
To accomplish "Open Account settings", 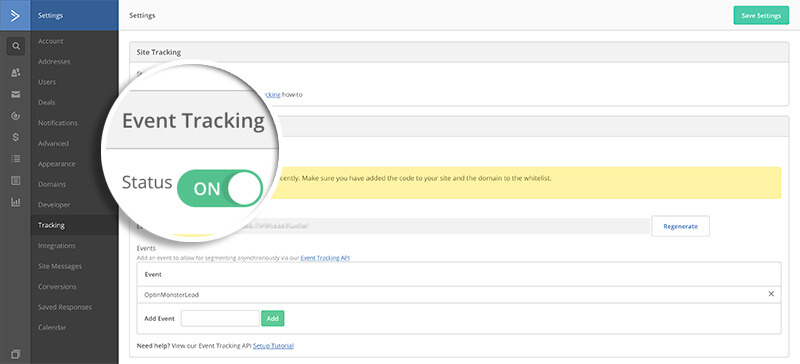I will 51,41.
